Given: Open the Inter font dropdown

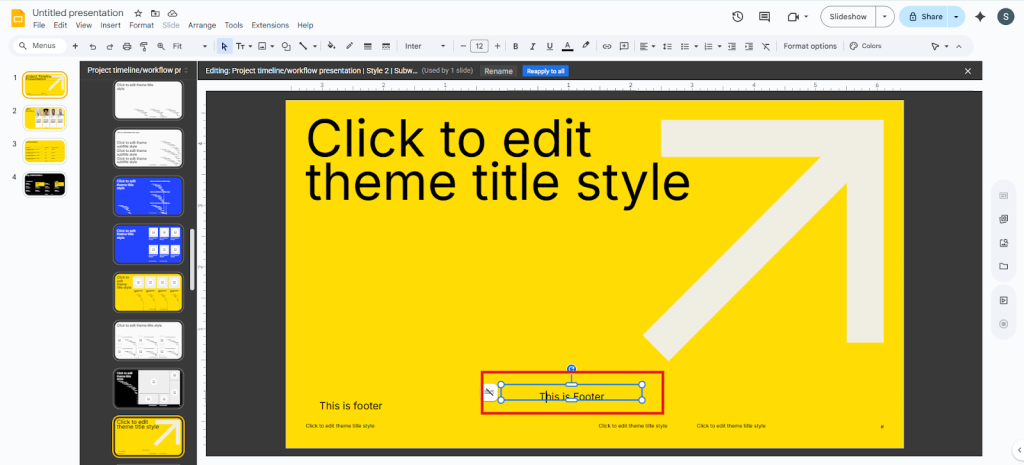Looking at the screenshot, I should (425, 46).
